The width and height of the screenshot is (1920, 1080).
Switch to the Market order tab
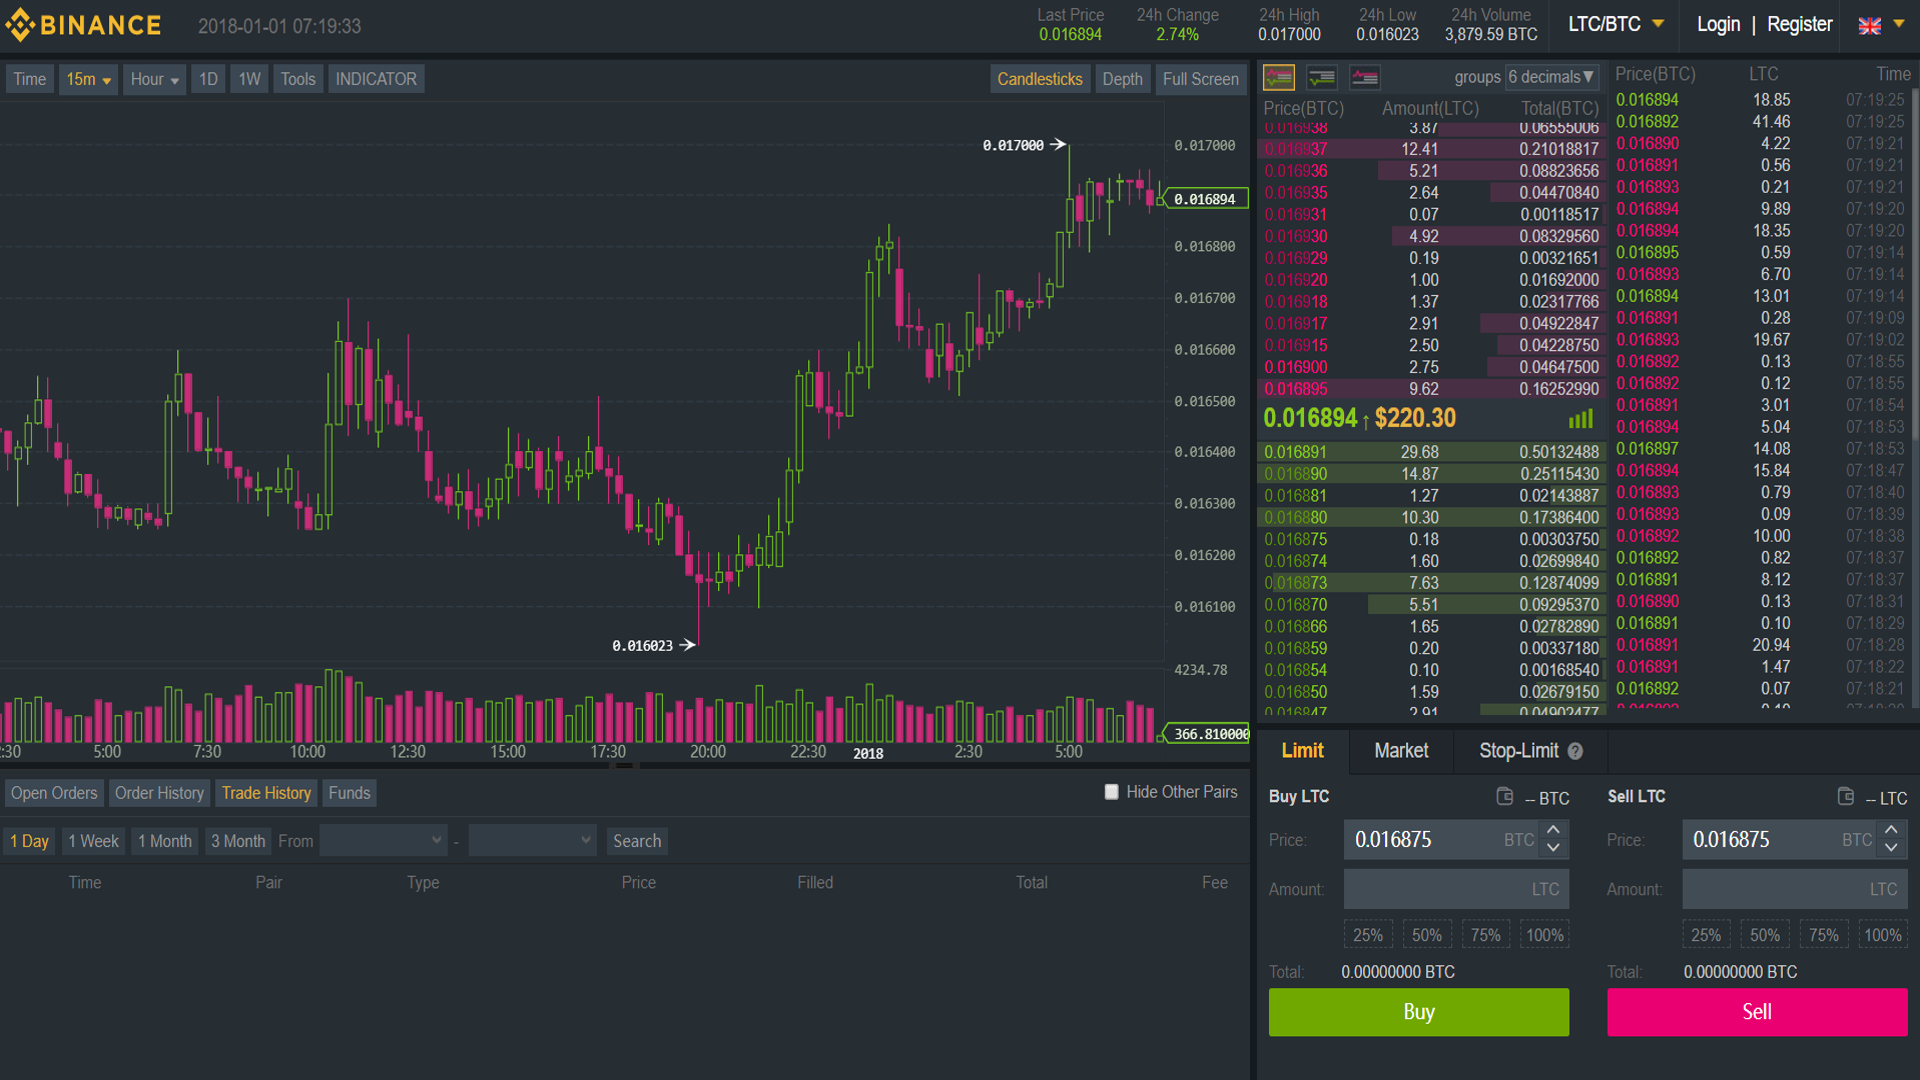tap(1401, 751)
